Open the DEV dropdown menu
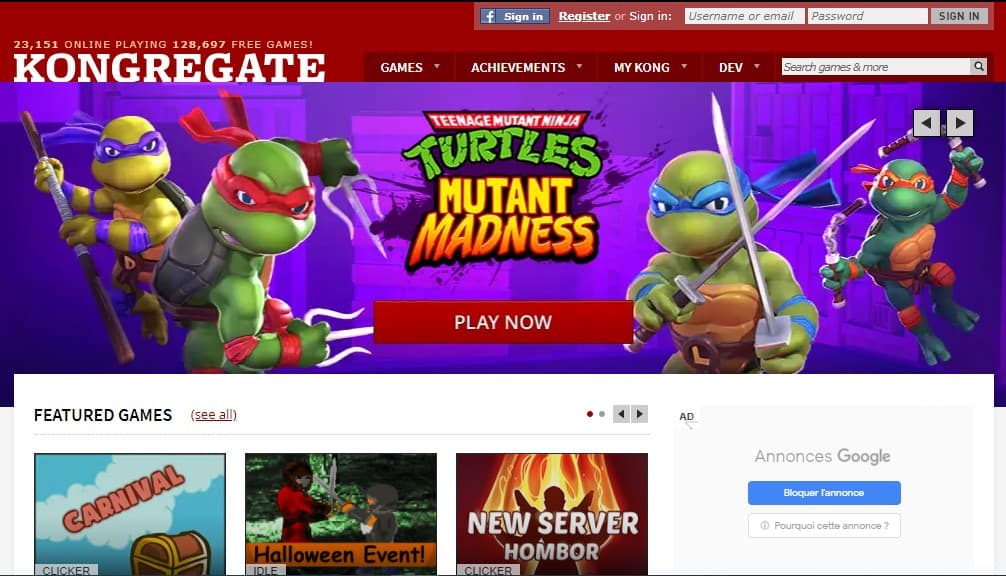Viewport: 1006px width, 576px height. pos(729,67)
